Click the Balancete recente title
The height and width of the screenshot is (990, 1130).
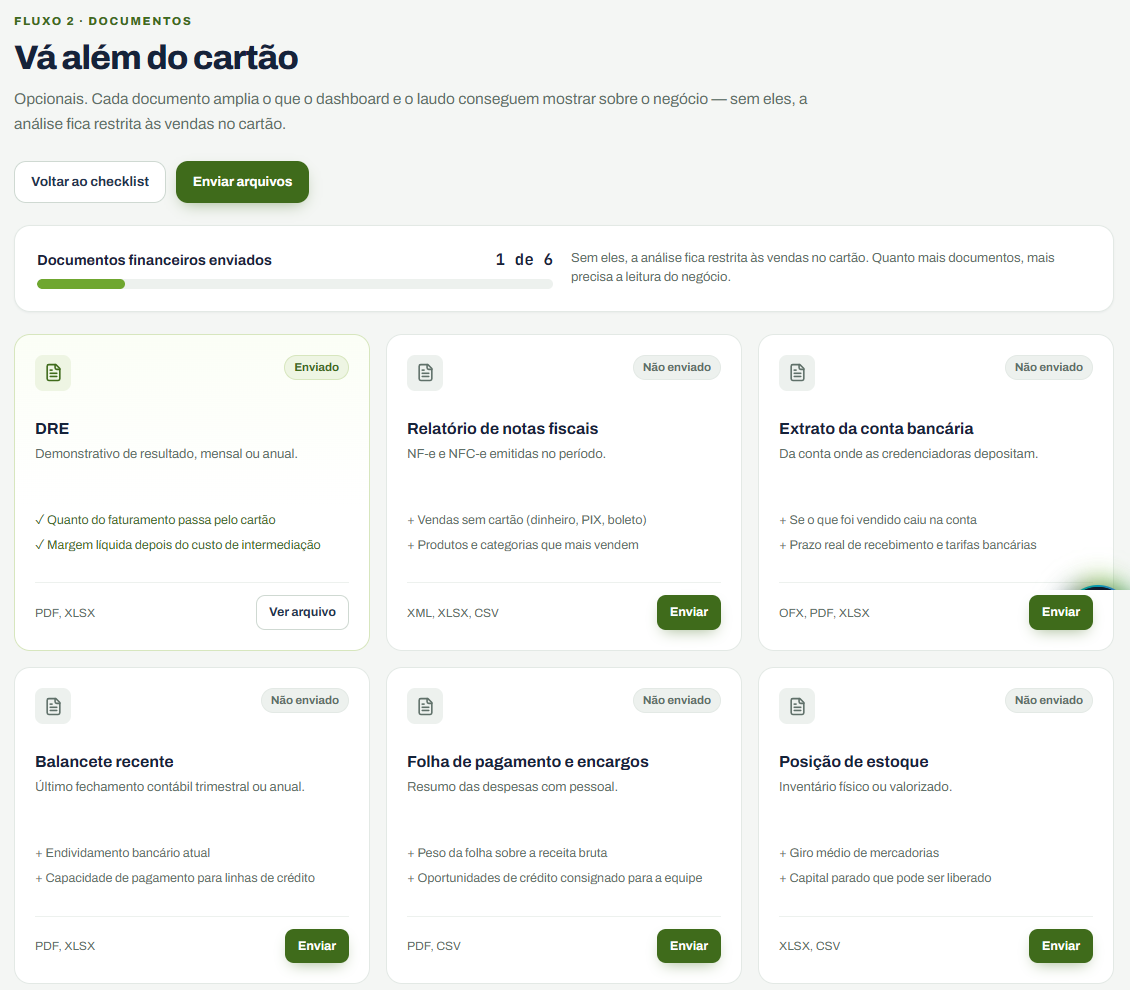pos(104,762)
